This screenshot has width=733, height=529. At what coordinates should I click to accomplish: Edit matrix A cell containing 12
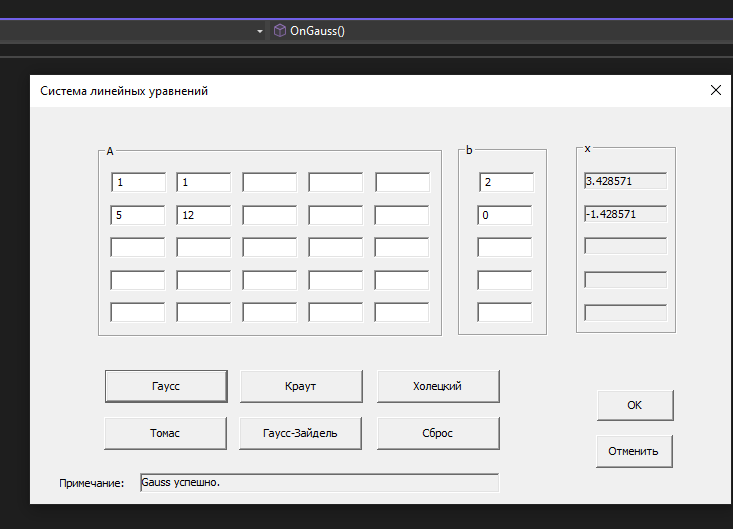(x=203, y=215)
